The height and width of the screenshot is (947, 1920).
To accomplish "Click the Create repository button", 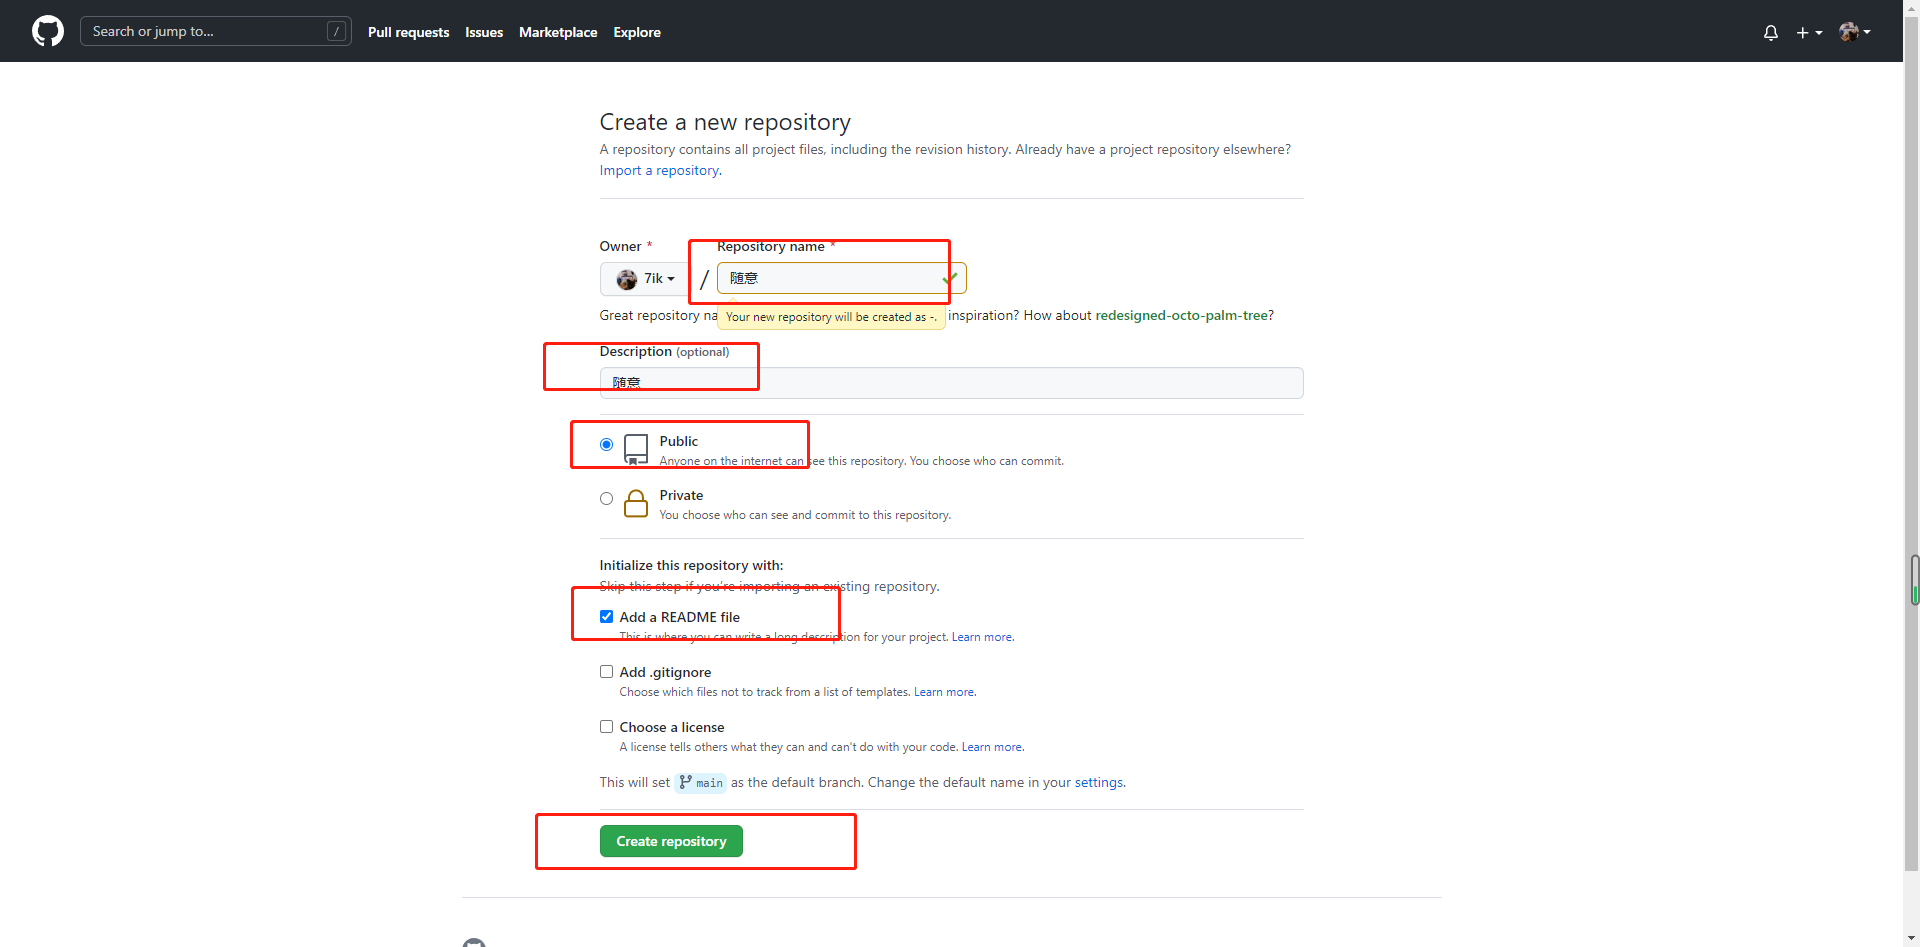I will click(x=671, y=840).
